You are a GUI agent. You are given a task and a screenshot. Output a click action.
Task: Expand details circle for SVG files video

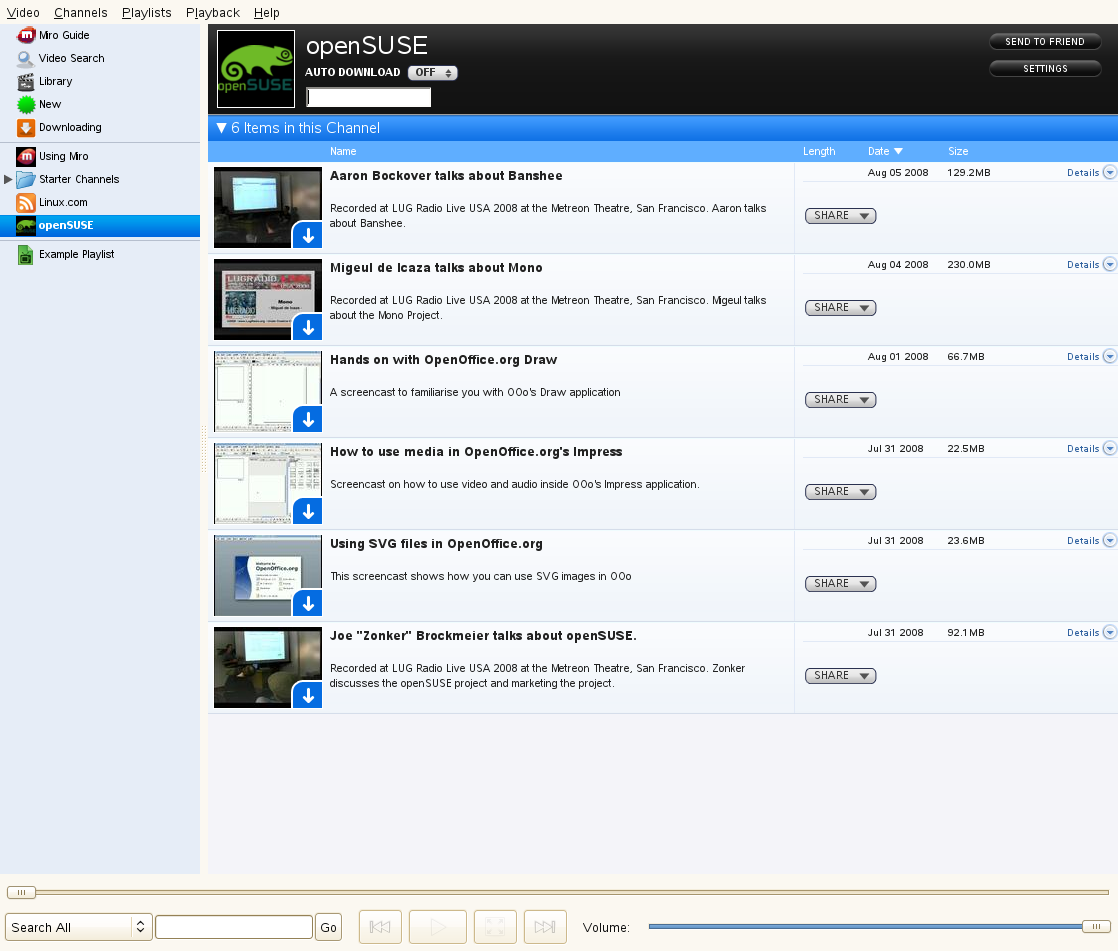(1109, 540)
